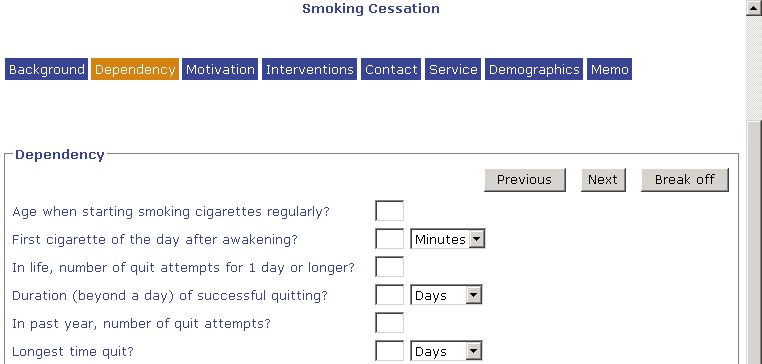762x364 pixels.
Task: Click the longest time quit number field
Action: pos(389,351)
